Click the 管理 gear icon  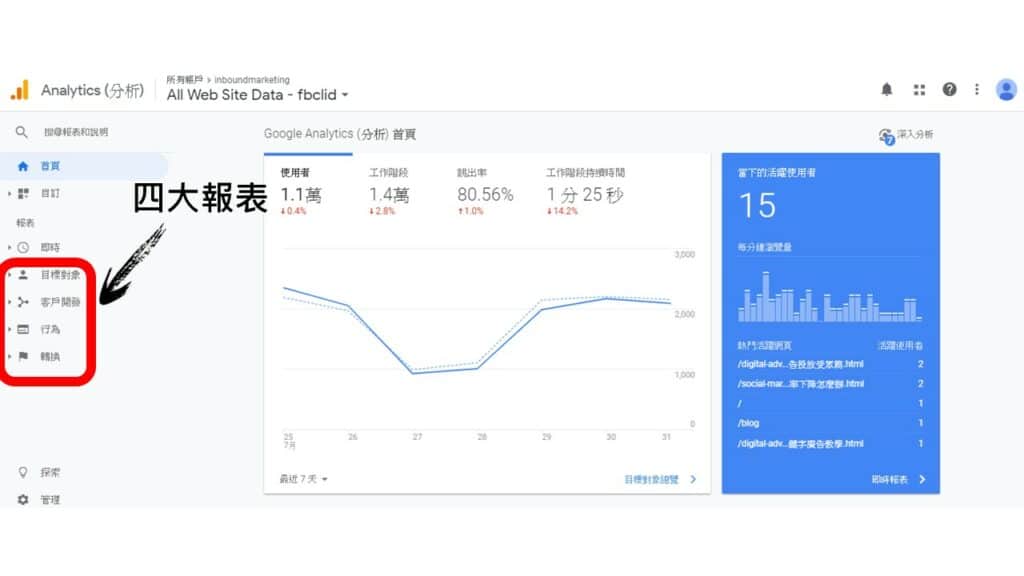tap(23, 499)
